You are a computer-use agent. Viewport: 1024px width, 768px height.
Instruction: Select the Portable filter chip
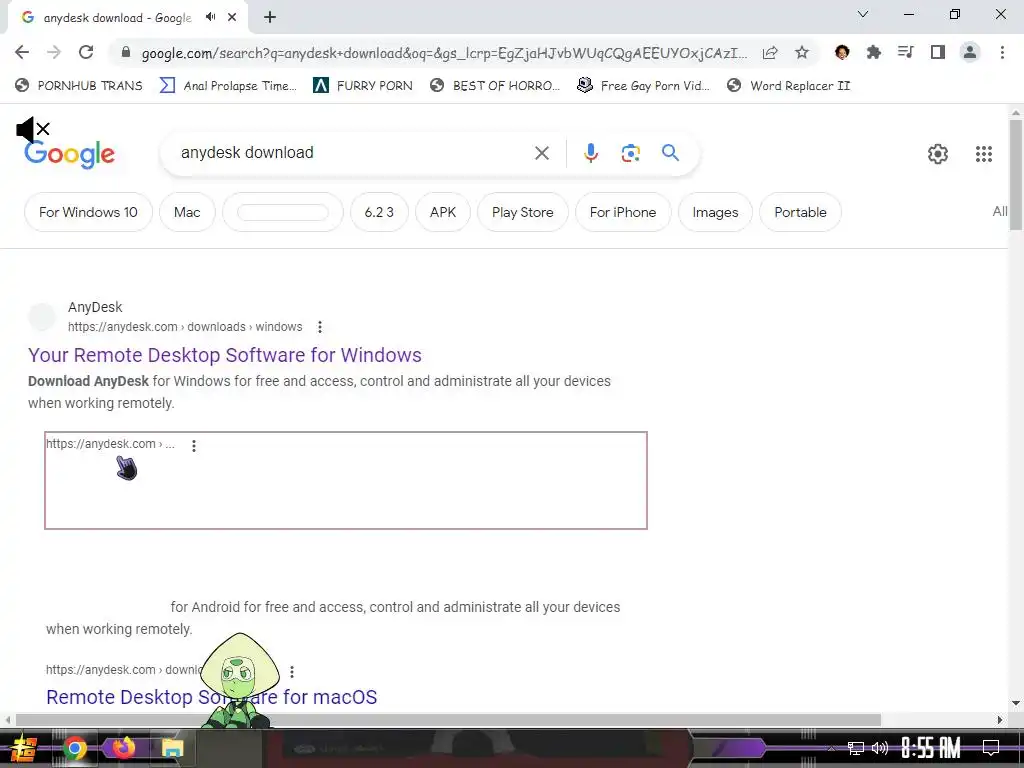[x=800, y=212]
